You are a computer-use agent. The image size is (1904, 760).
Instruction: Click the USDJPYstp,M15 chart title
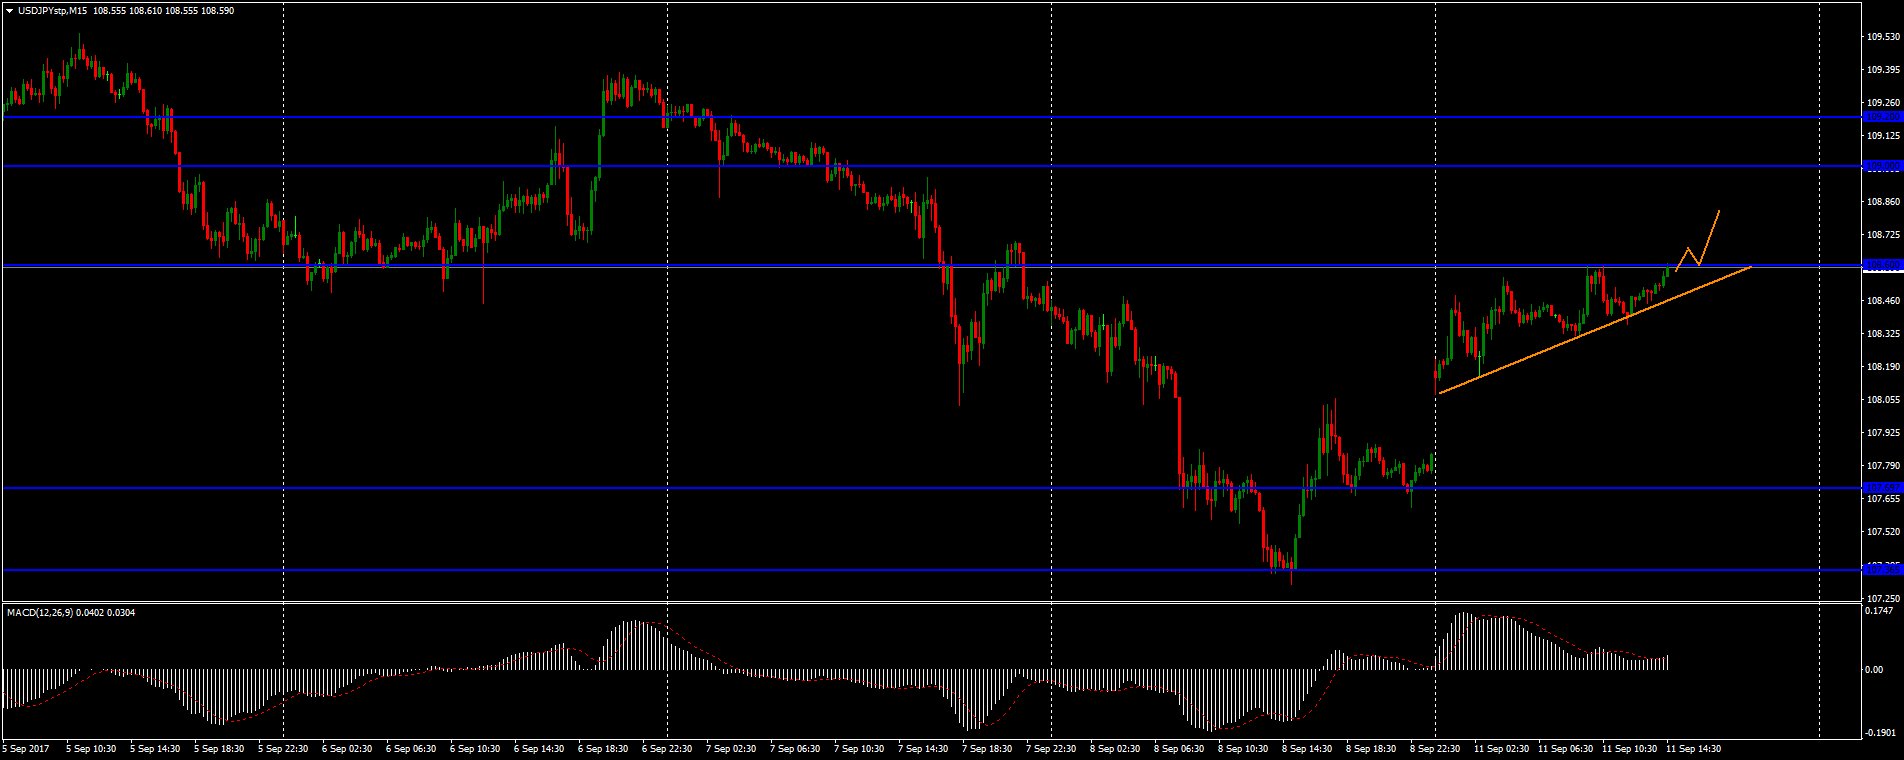[51, 11]
